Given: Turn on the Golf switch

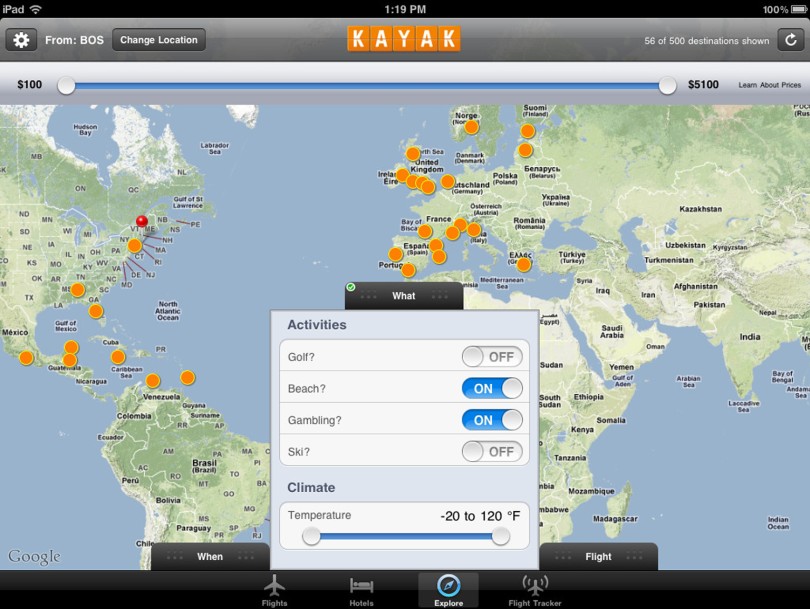Looking at the screenshot, I should [x=492, y=356].
